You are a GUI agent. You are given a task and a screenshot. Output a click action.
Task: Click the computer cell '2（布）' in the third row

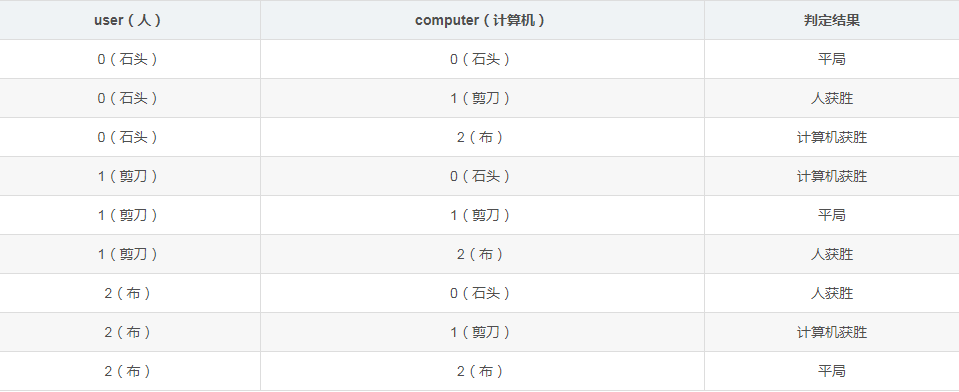482,138
